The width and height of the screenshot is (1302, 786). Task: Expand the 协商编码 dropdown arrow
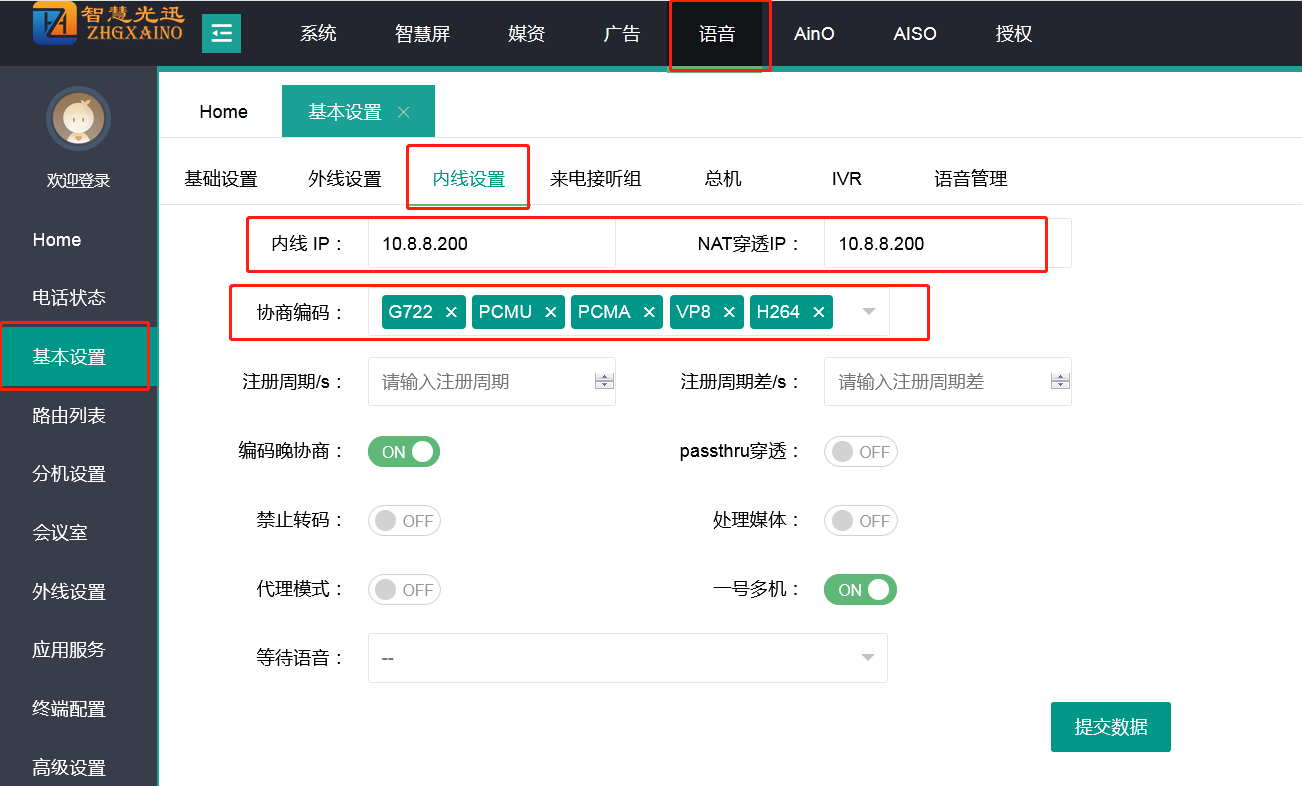(868, 312)
